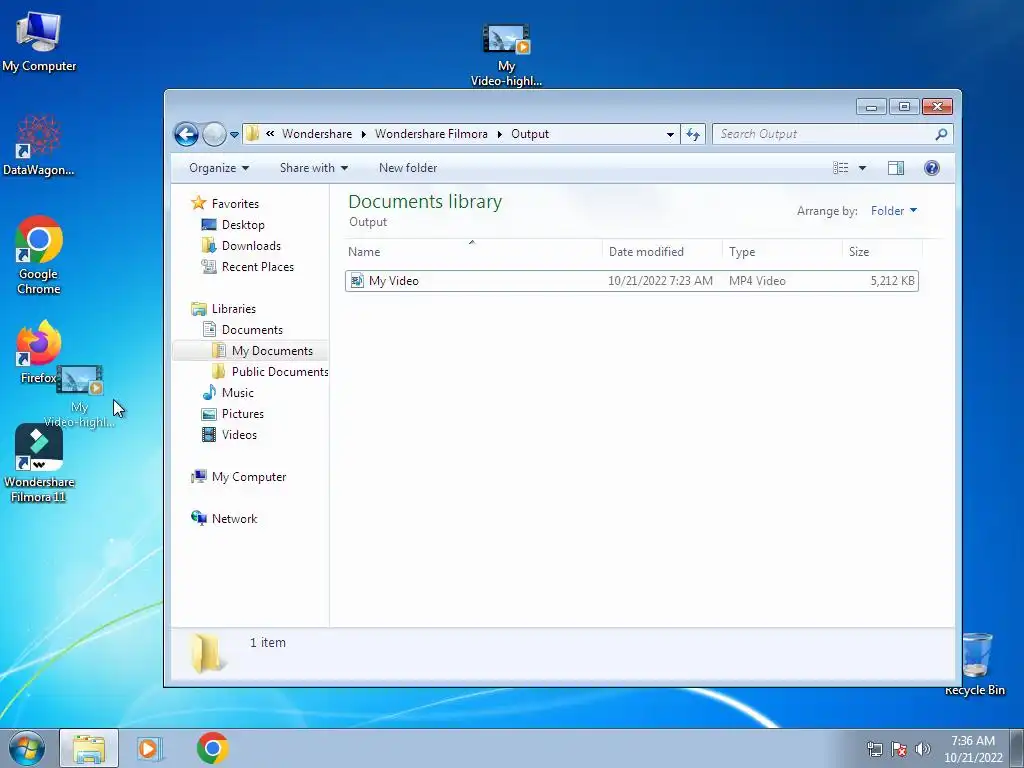Minimize the Explorer window
1024x768 pixels.
[x=871, y=106]
